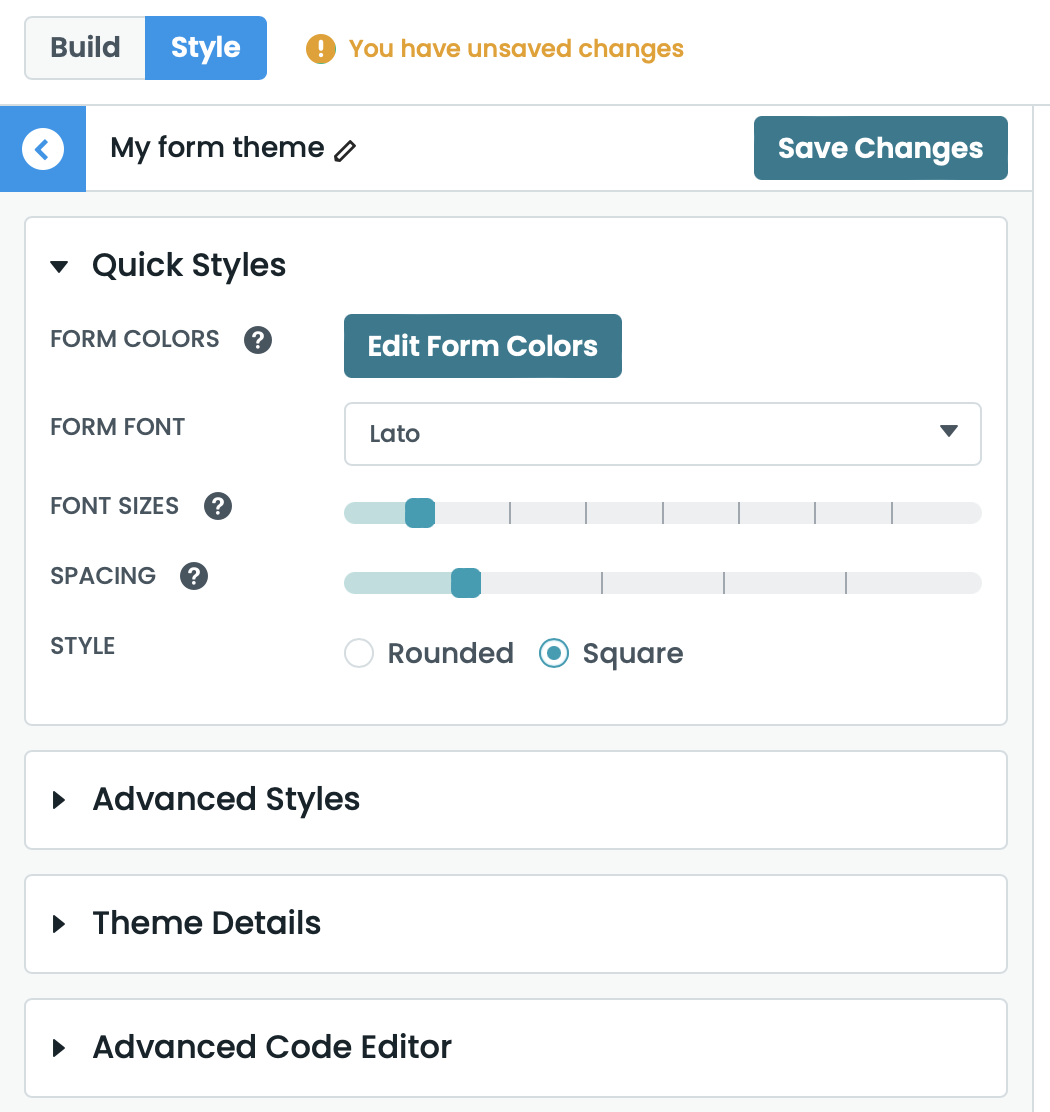
Task: Open the Form Font dropdown
Action: coord(662,434)
